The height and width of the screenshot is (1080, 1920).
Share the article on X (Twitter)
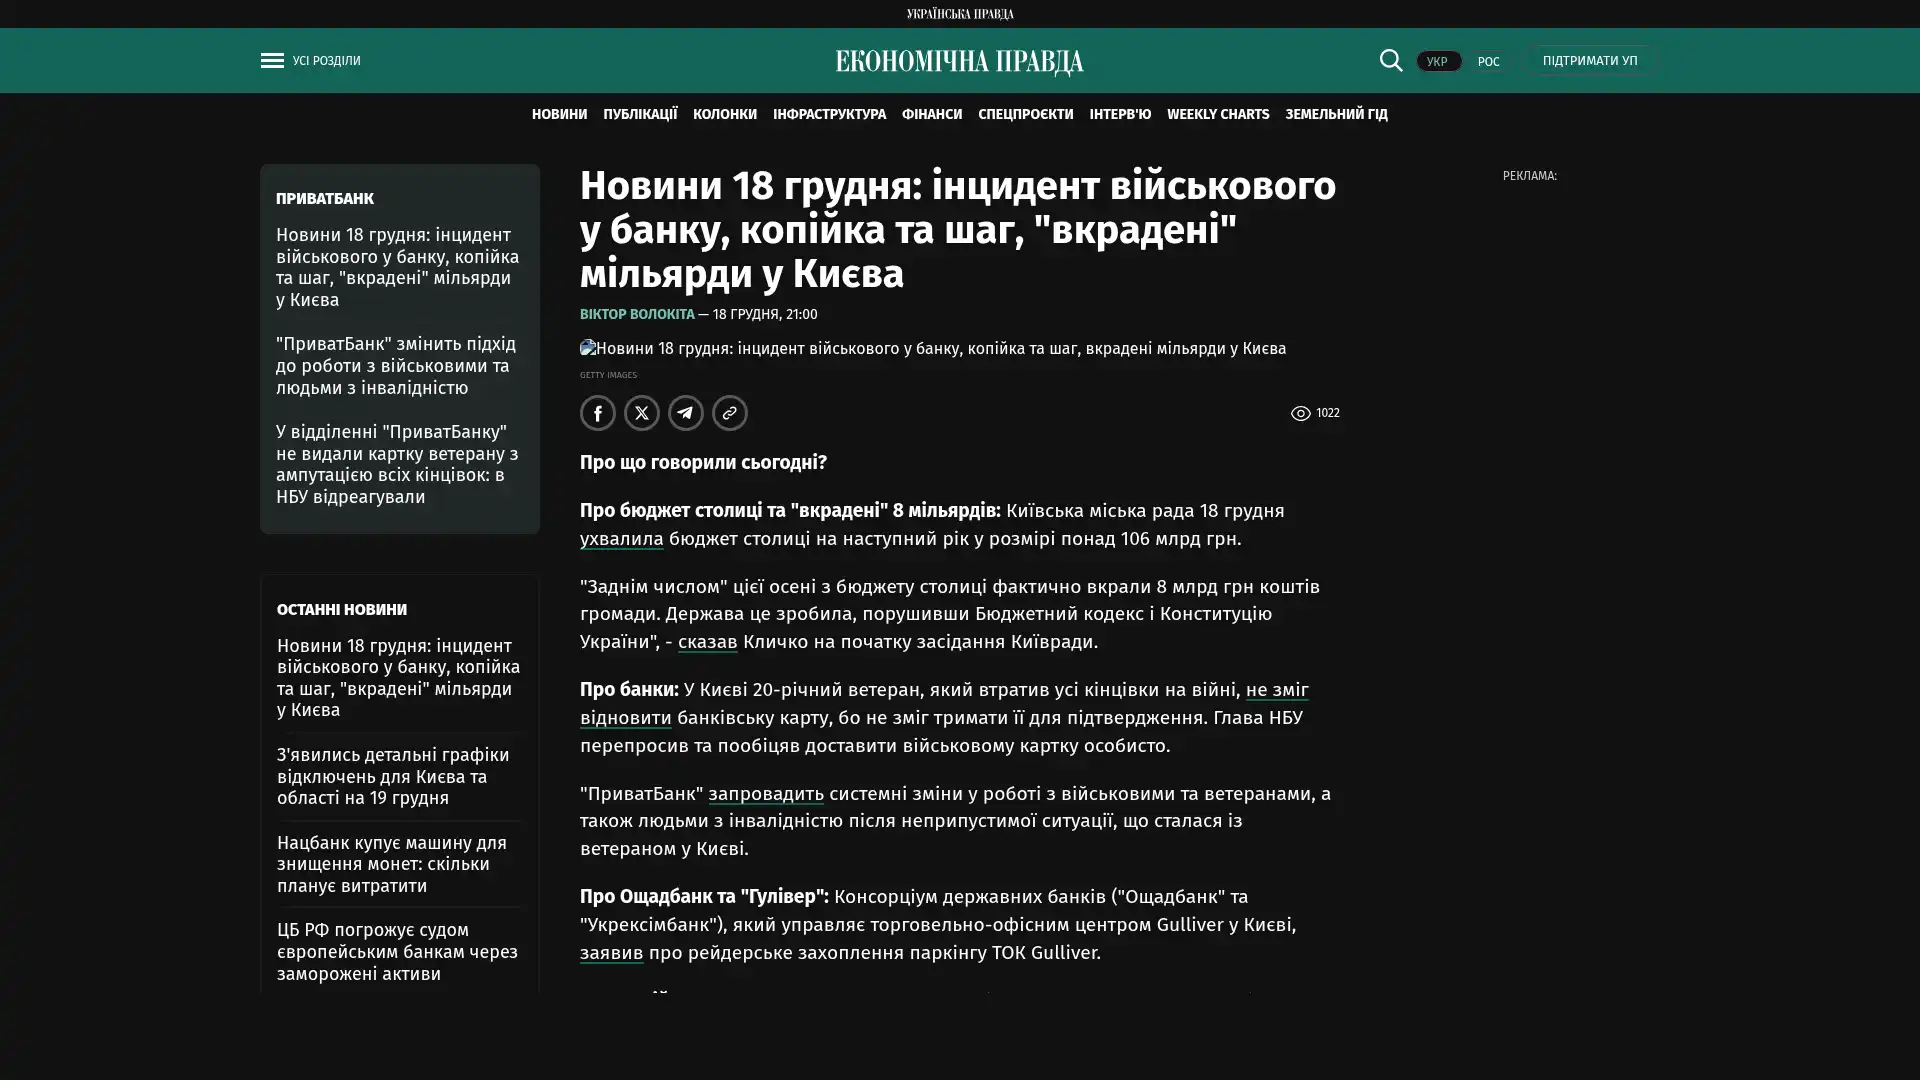(642, 413)
